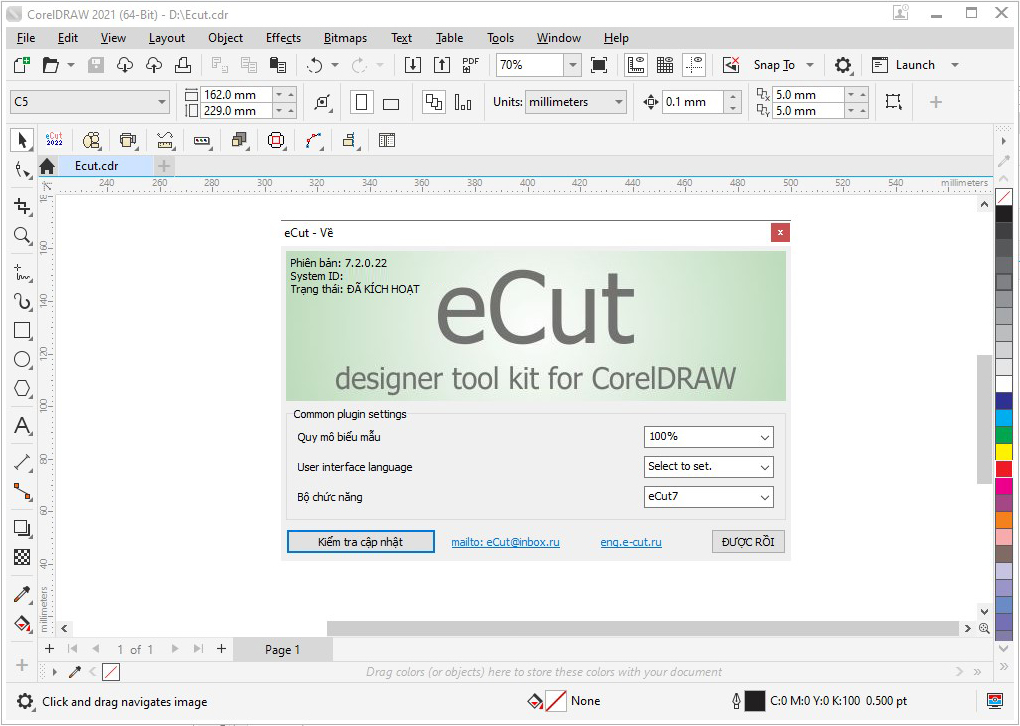Select the Transparency tool
Viewport: 1020px width, 726px height.
(x=22, y=557)
